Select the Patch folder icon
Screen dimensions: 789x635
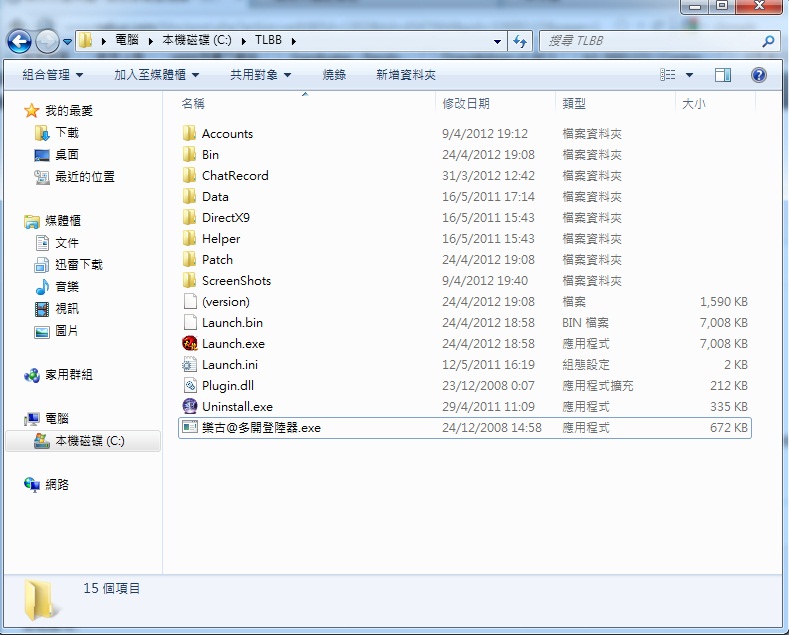[189, 260]
